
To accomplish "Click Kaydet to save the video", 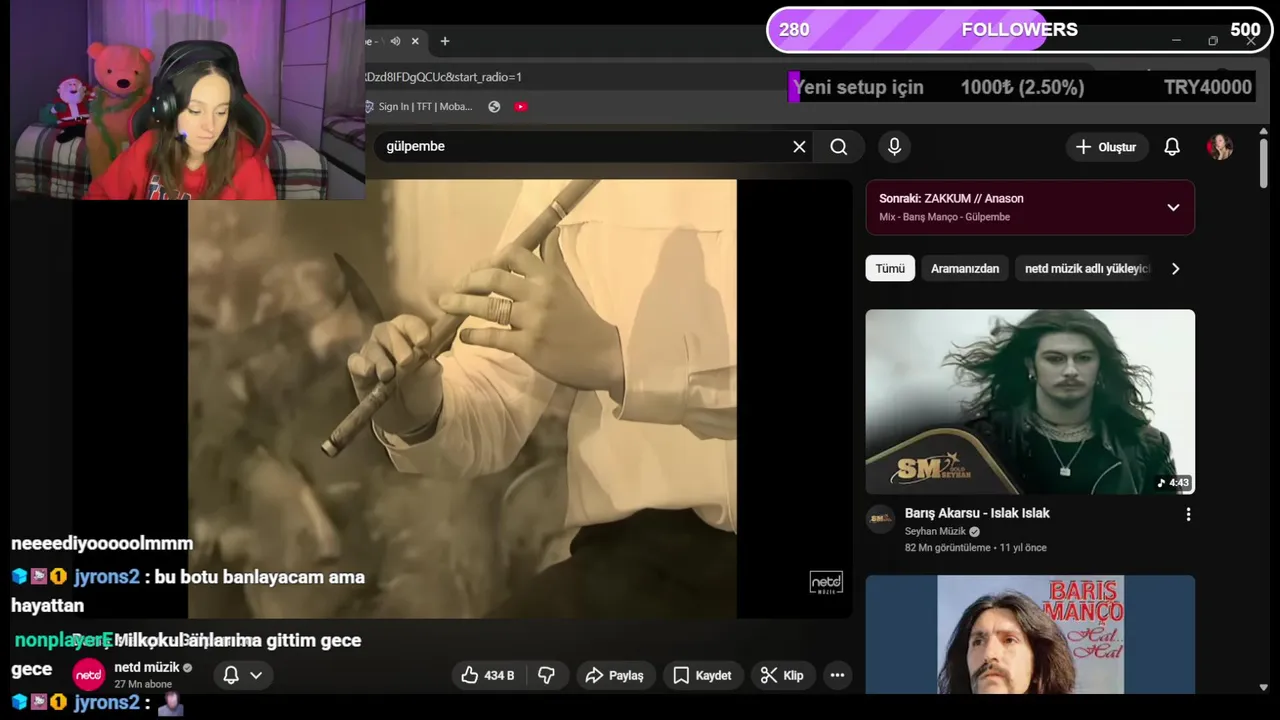I will point(702,675).
